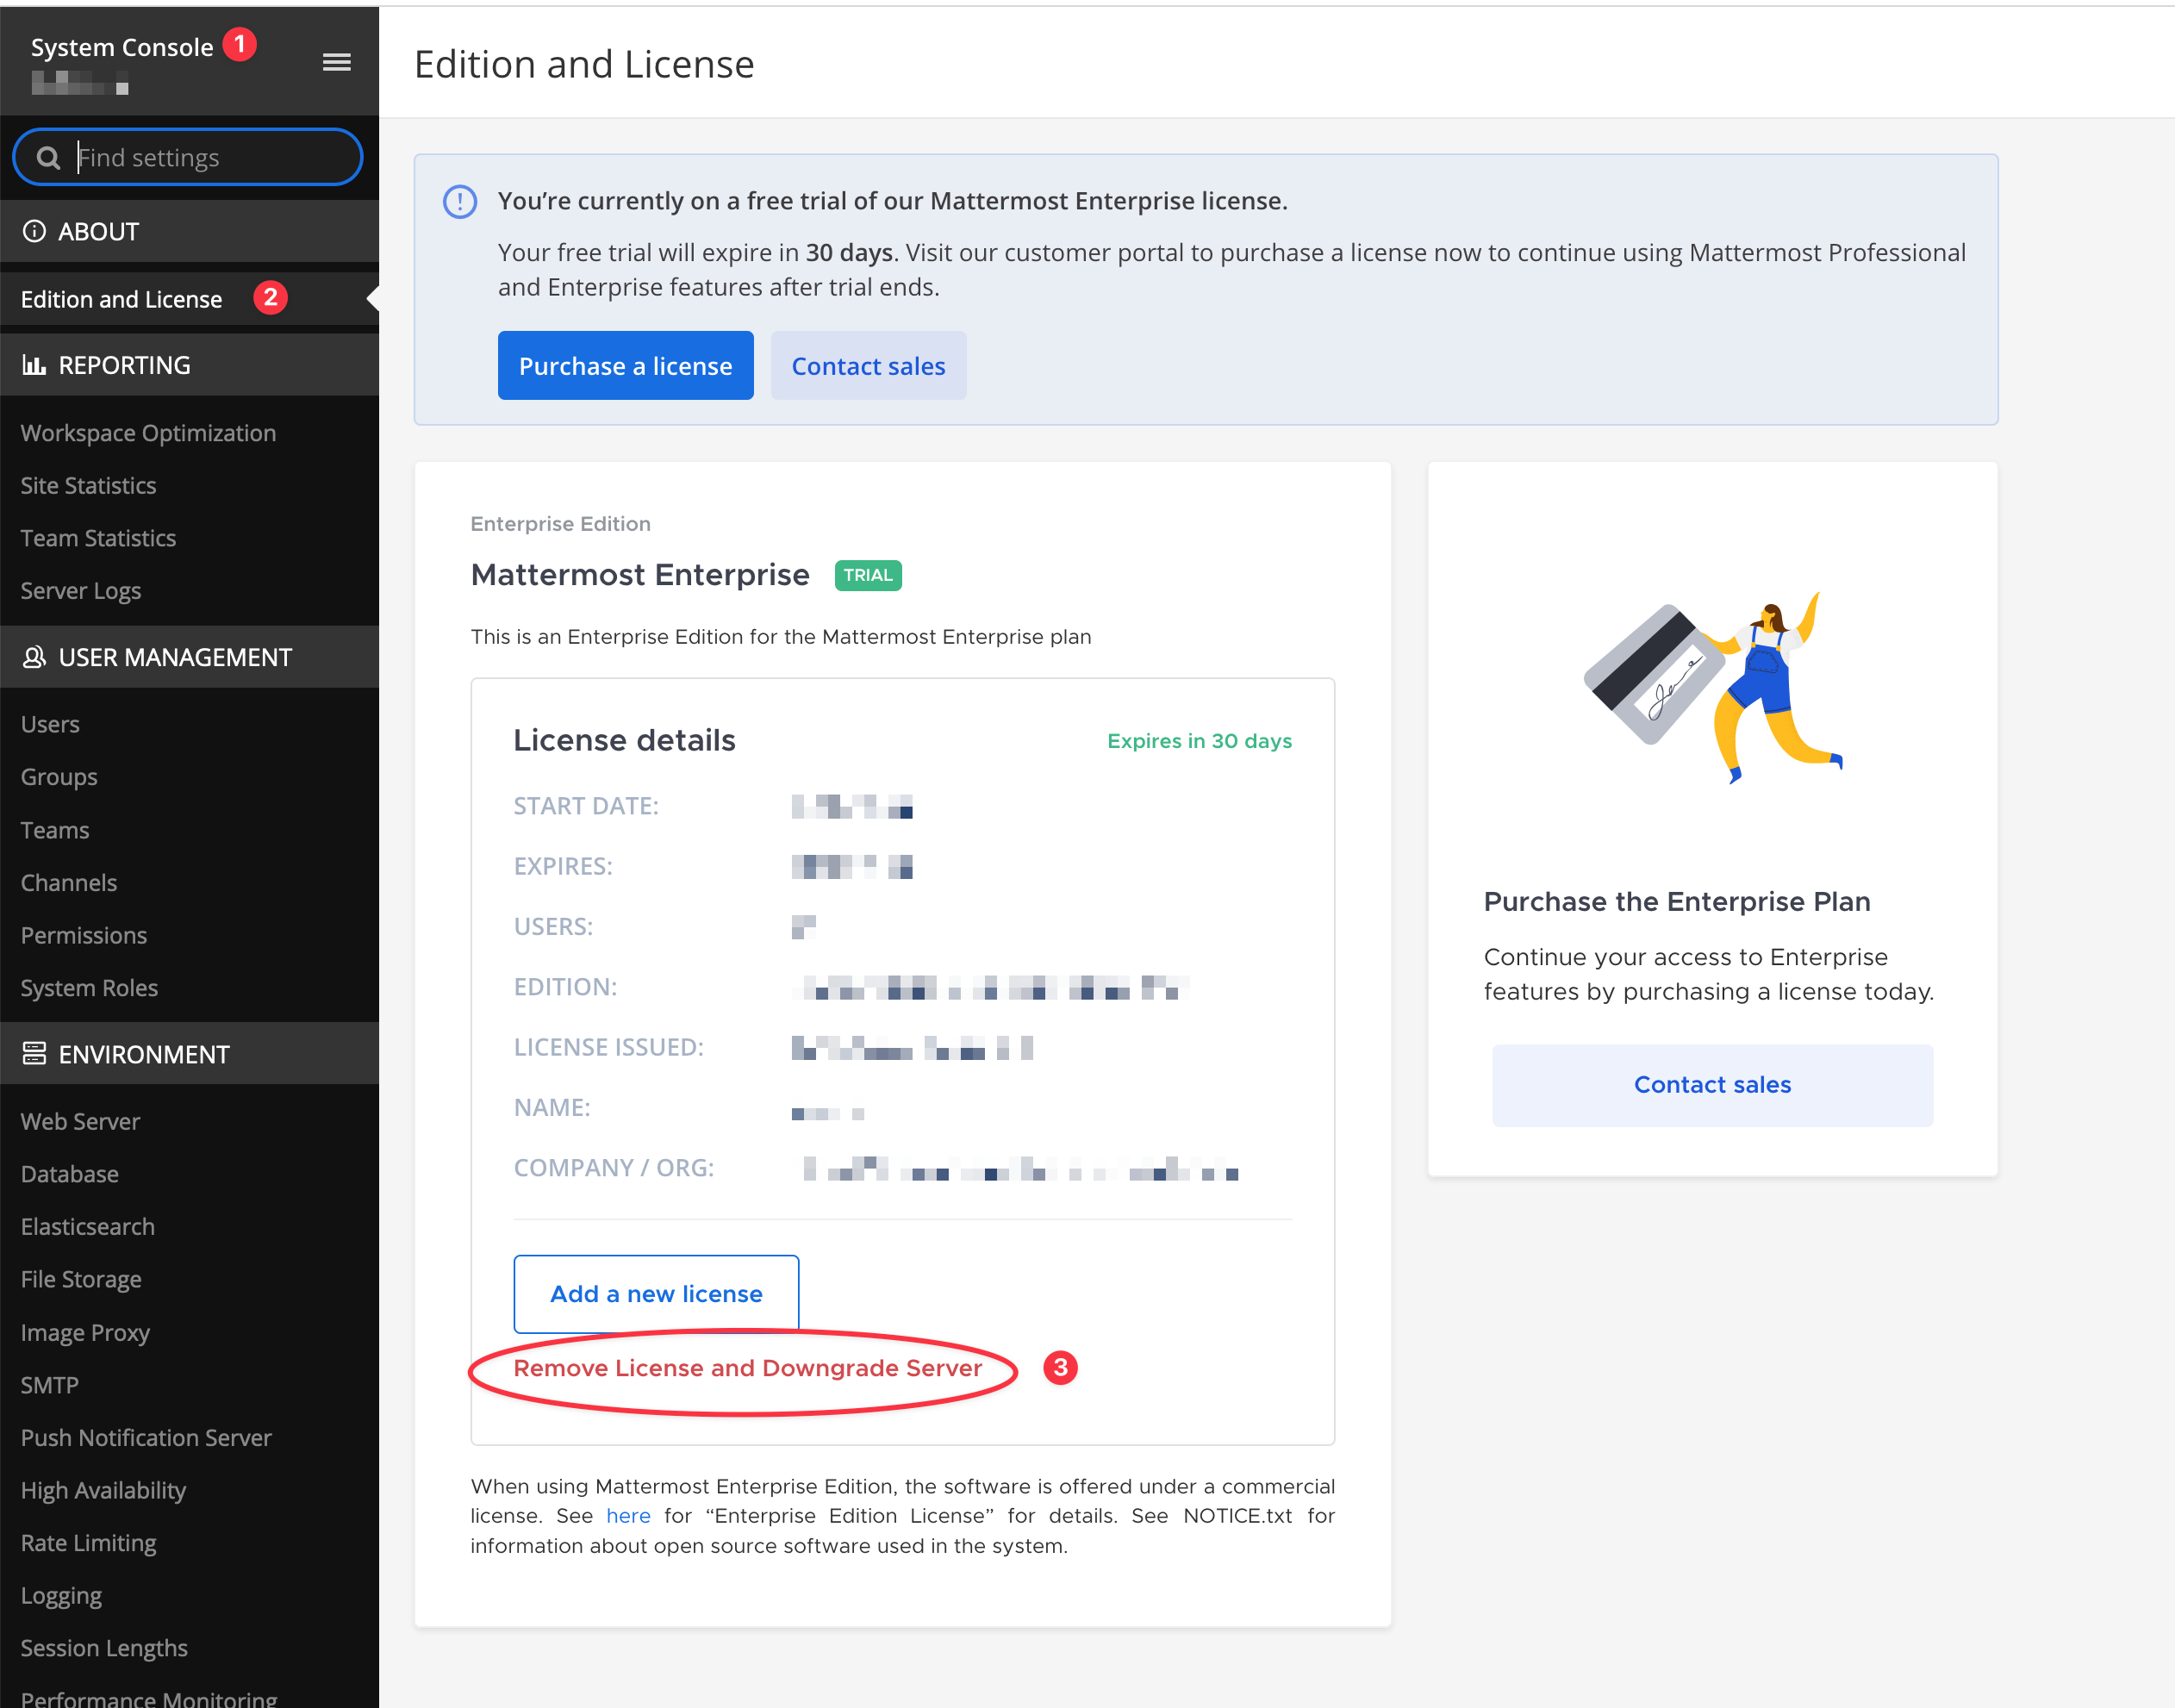Click the trial notice info icon
2175x1708 pixels.
click(460, 202)
